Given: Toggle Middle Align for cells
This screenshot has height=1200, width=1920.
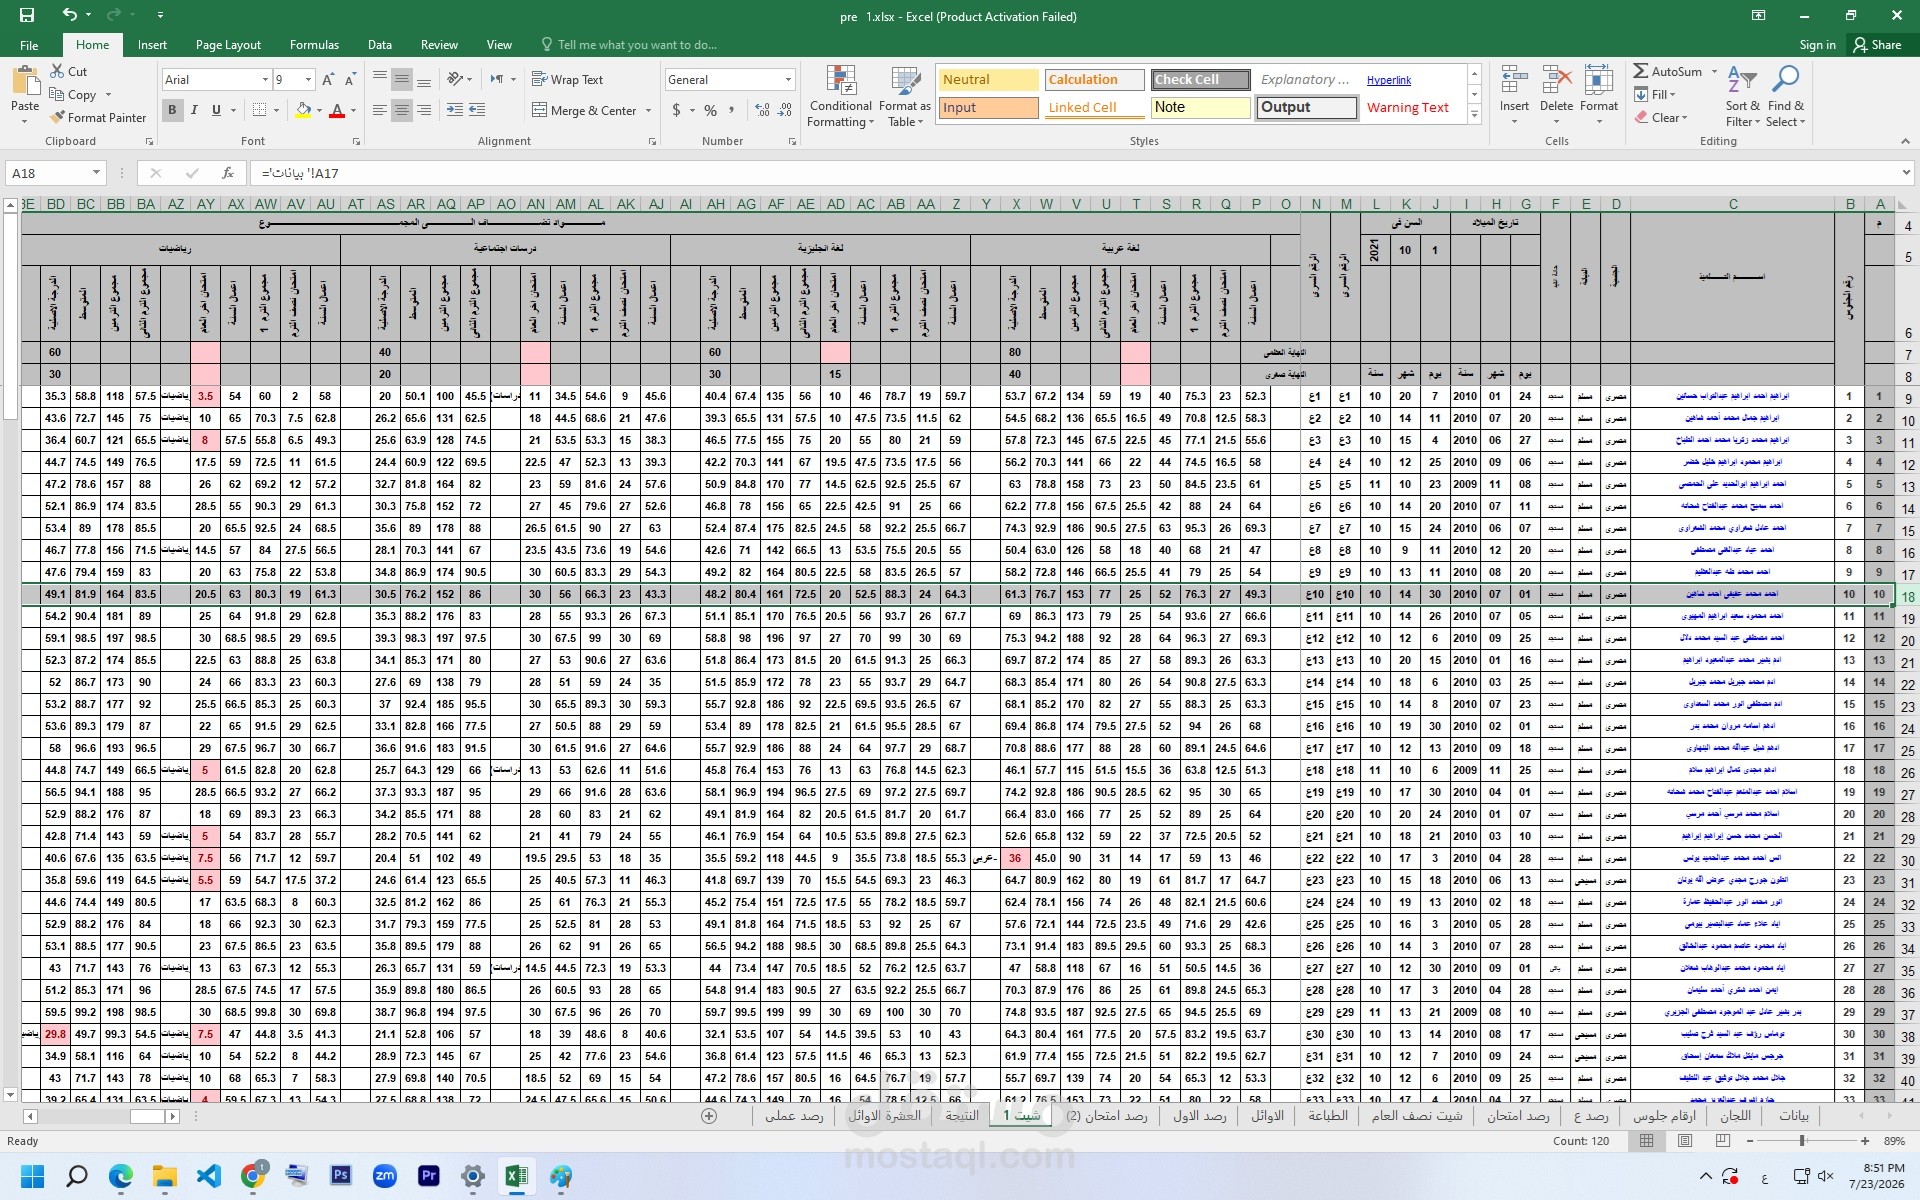Looking at the screenshot, I should [x=402, y=79].
